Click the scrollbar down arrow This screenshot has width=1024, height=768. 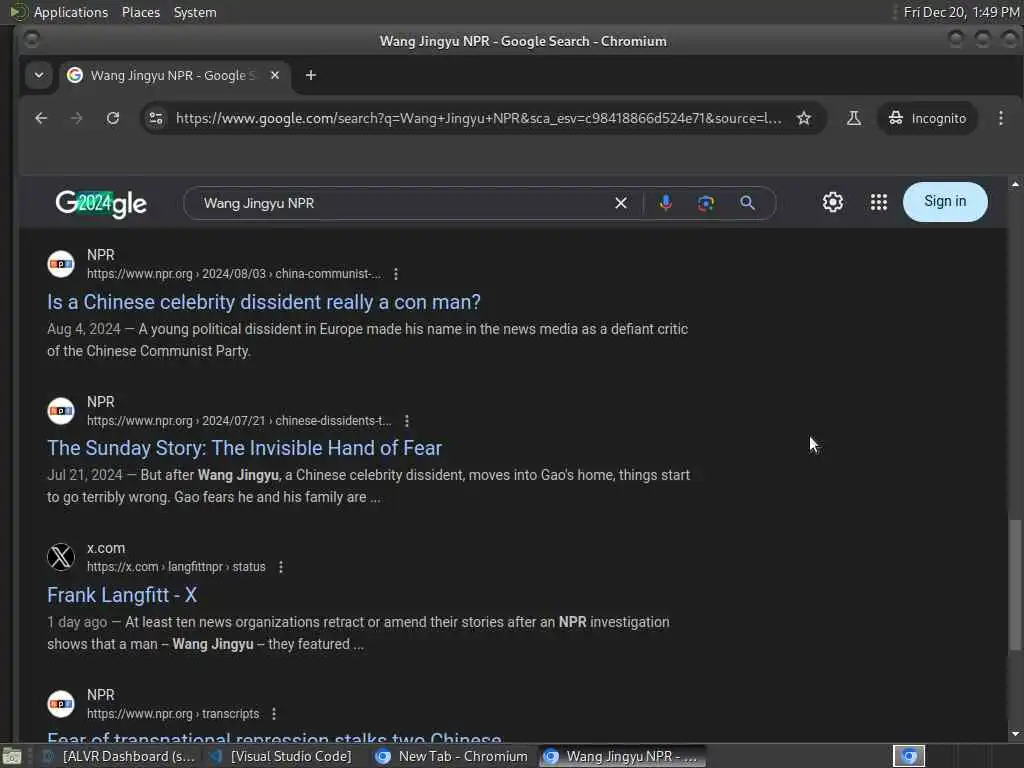point(1015,734)
